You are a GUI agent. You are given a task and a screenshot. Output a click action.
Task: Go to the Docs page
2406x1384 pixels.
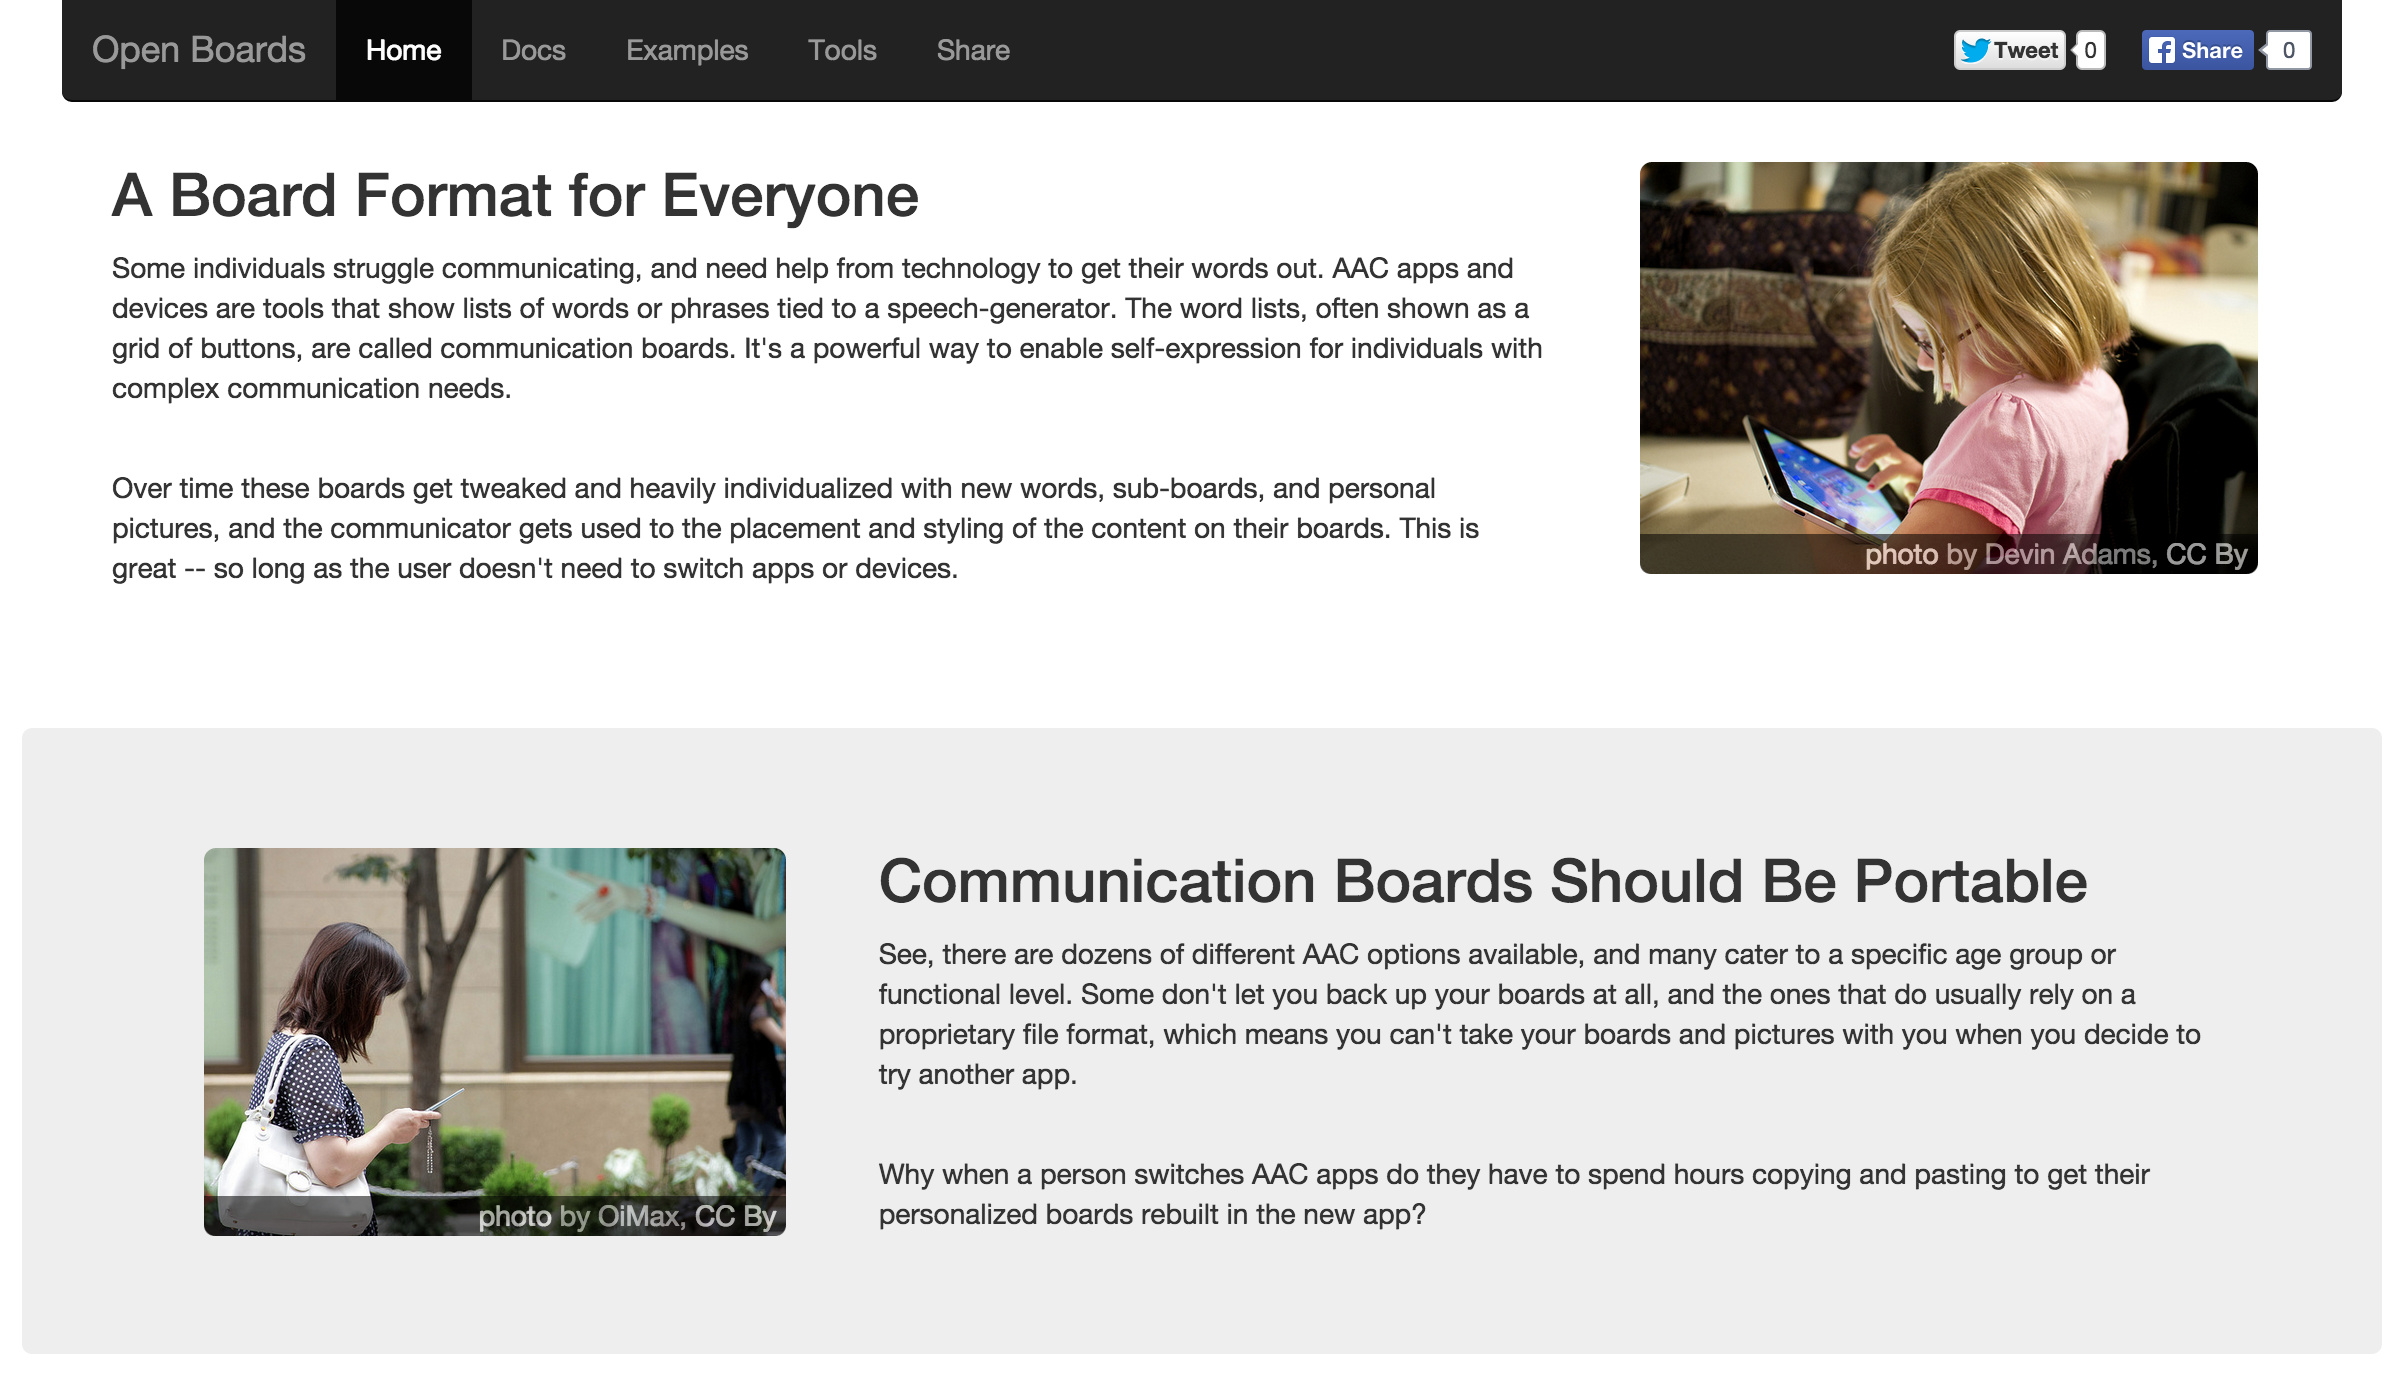pyautogui.click(x=533, y=50)
